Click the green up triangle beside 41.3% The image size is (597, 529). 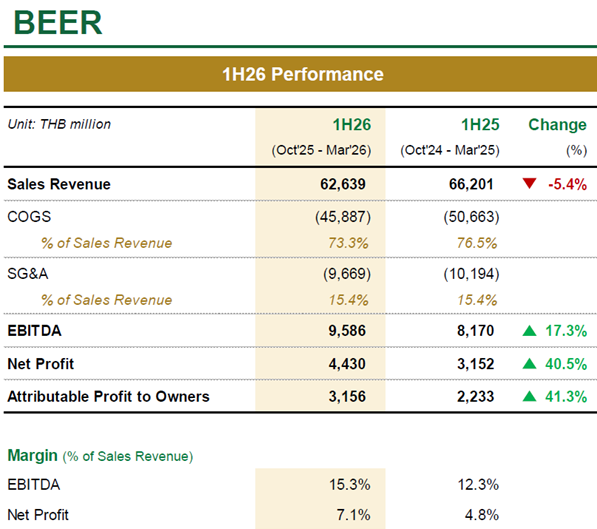530,396
